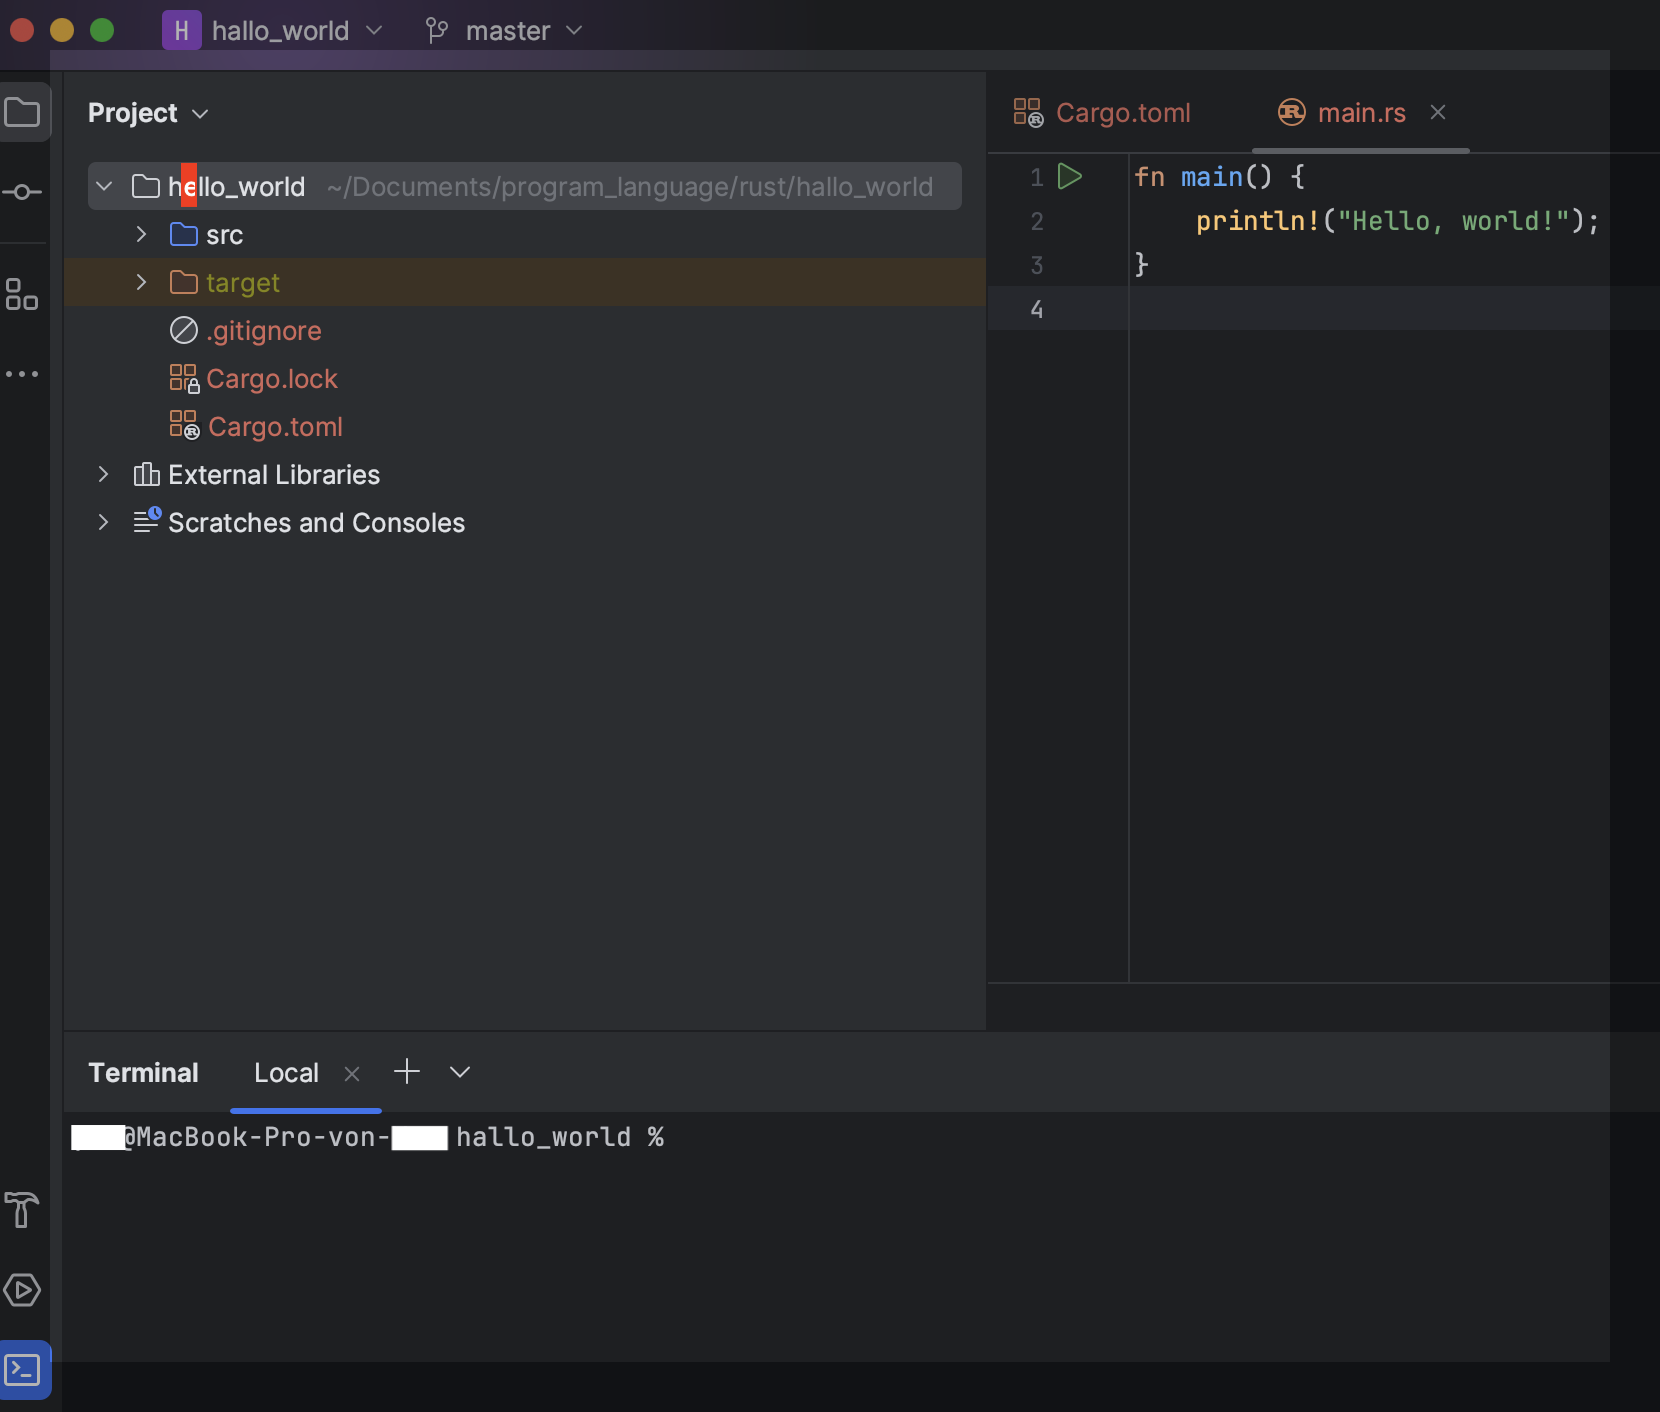
Task: Switch to the main.rs editor tab
Action: pos(1361,112)
